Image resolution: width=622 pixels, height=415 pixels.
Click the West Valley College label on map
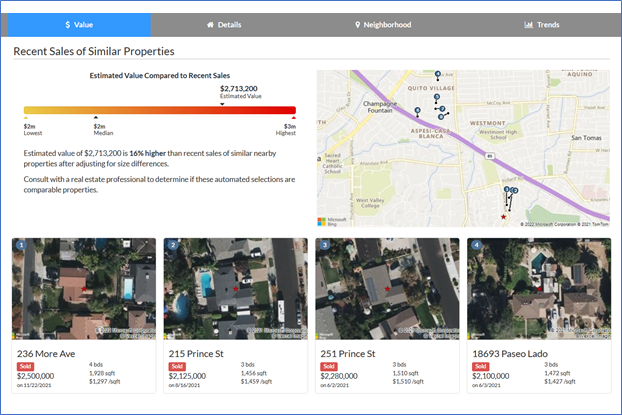[x=370, y=203]
